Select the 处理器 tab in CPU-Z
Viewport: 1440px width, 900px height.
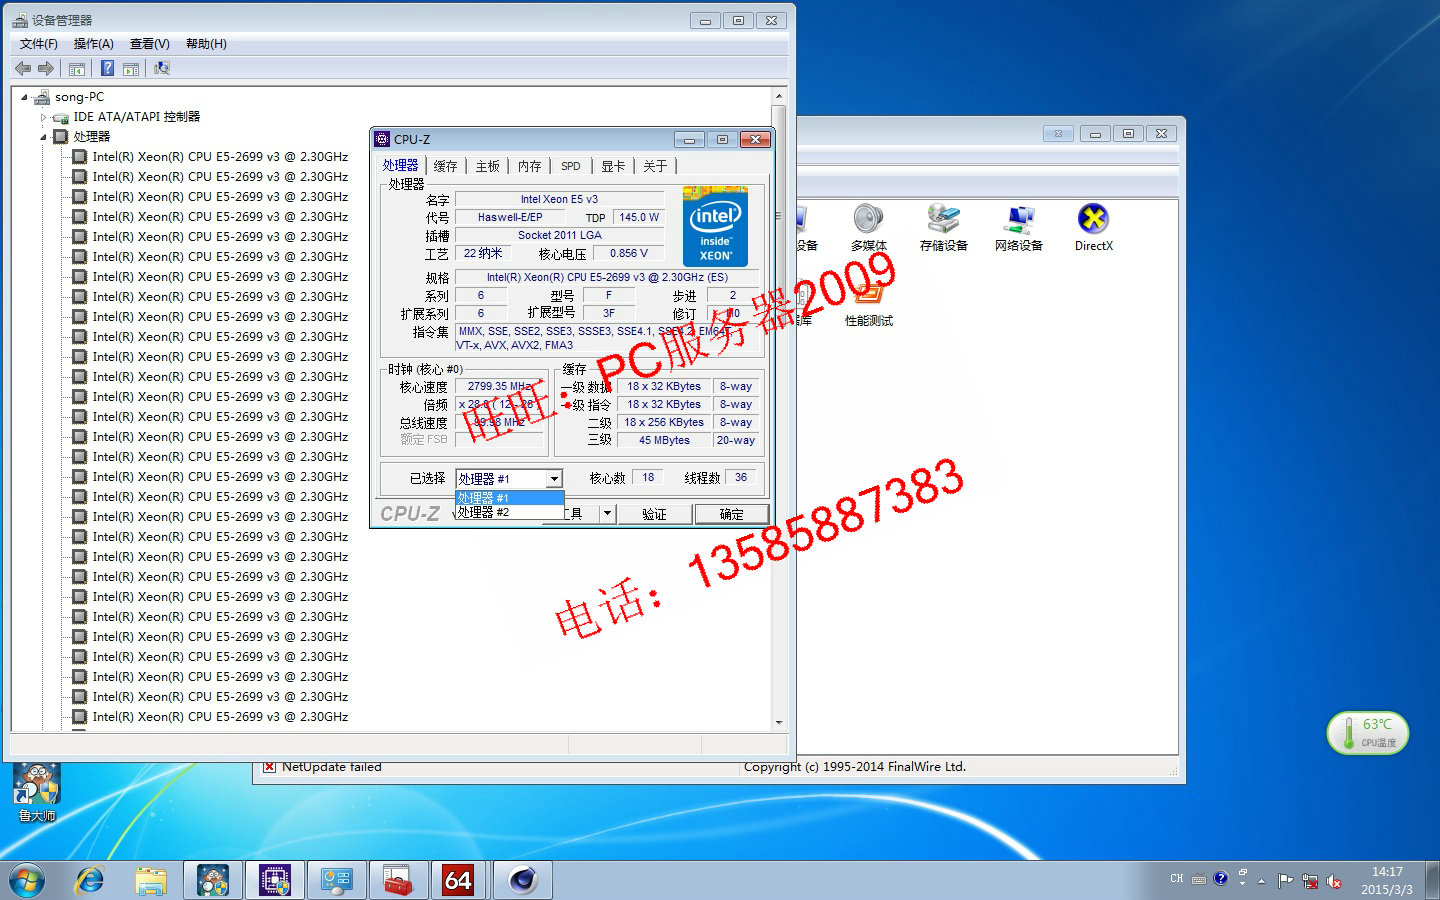point(401,165)
